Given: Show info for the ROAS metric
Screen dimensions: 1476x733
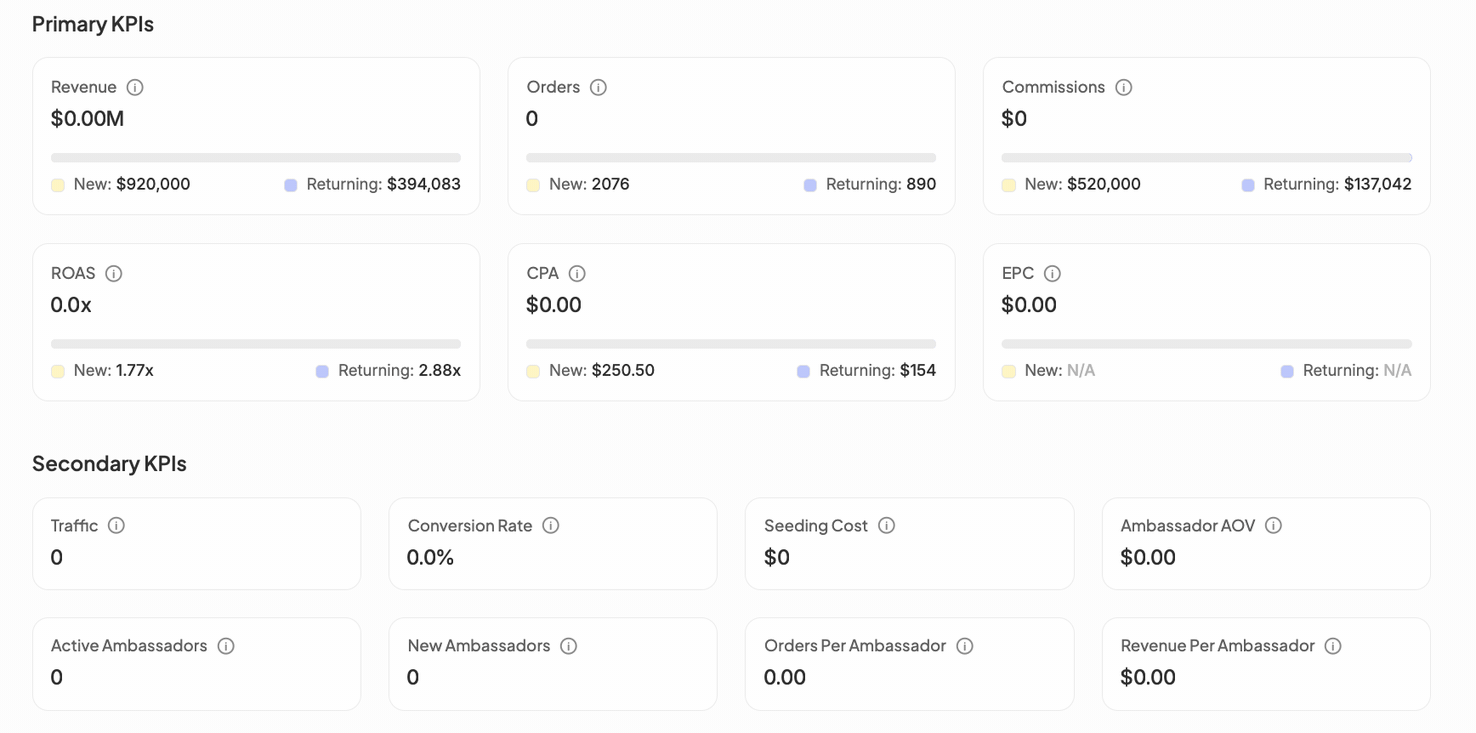Looking at the screenshot, I should (x=114, y=273).
